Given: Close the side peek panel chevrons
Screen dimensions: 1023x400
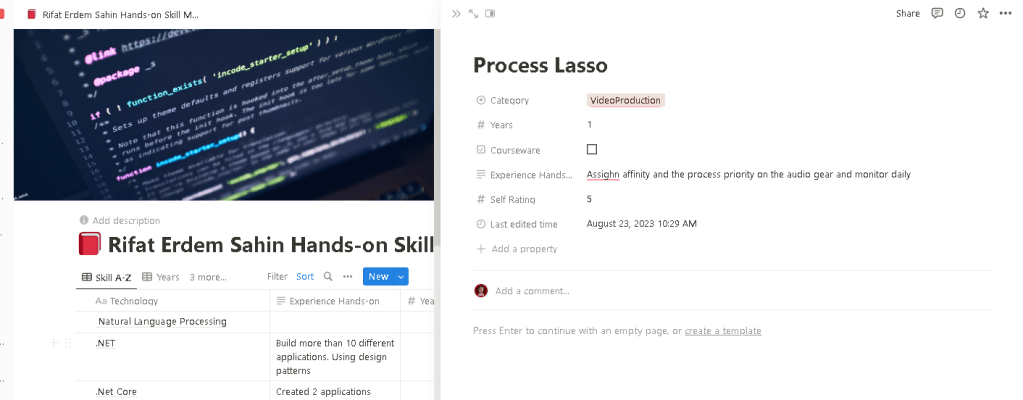Looking at the screenshot, I should pyautogui.click(x=456, y=13).
